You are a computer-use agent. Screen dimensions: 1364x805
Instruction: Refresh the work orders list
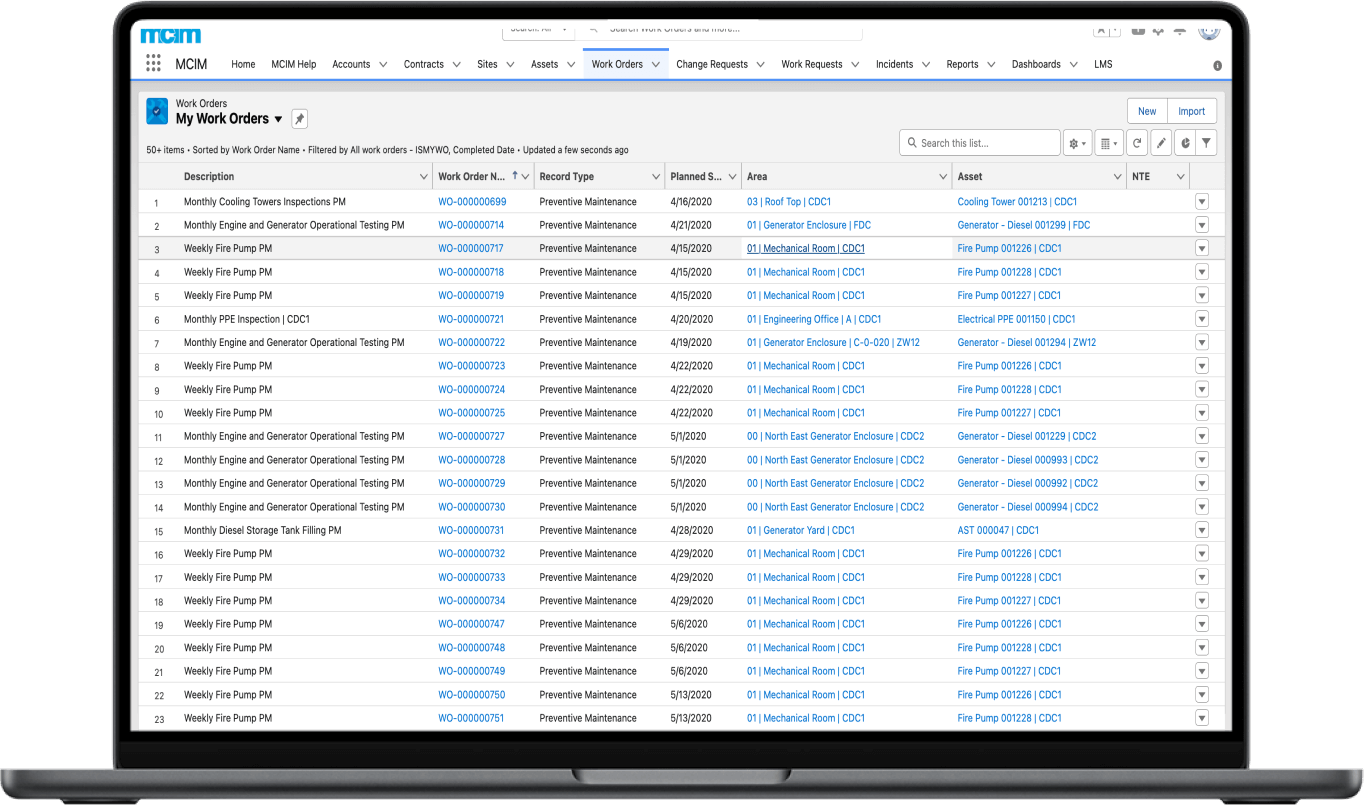tap(1137, 143)
